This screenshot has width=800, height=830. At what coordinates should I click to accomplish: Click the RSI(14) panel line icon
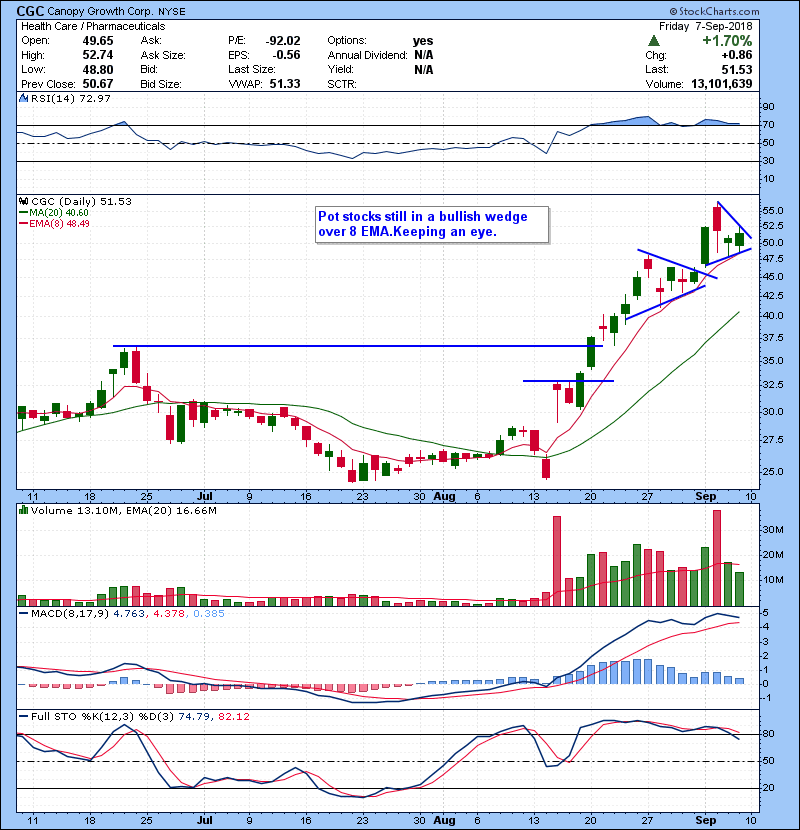click(23, 98)
